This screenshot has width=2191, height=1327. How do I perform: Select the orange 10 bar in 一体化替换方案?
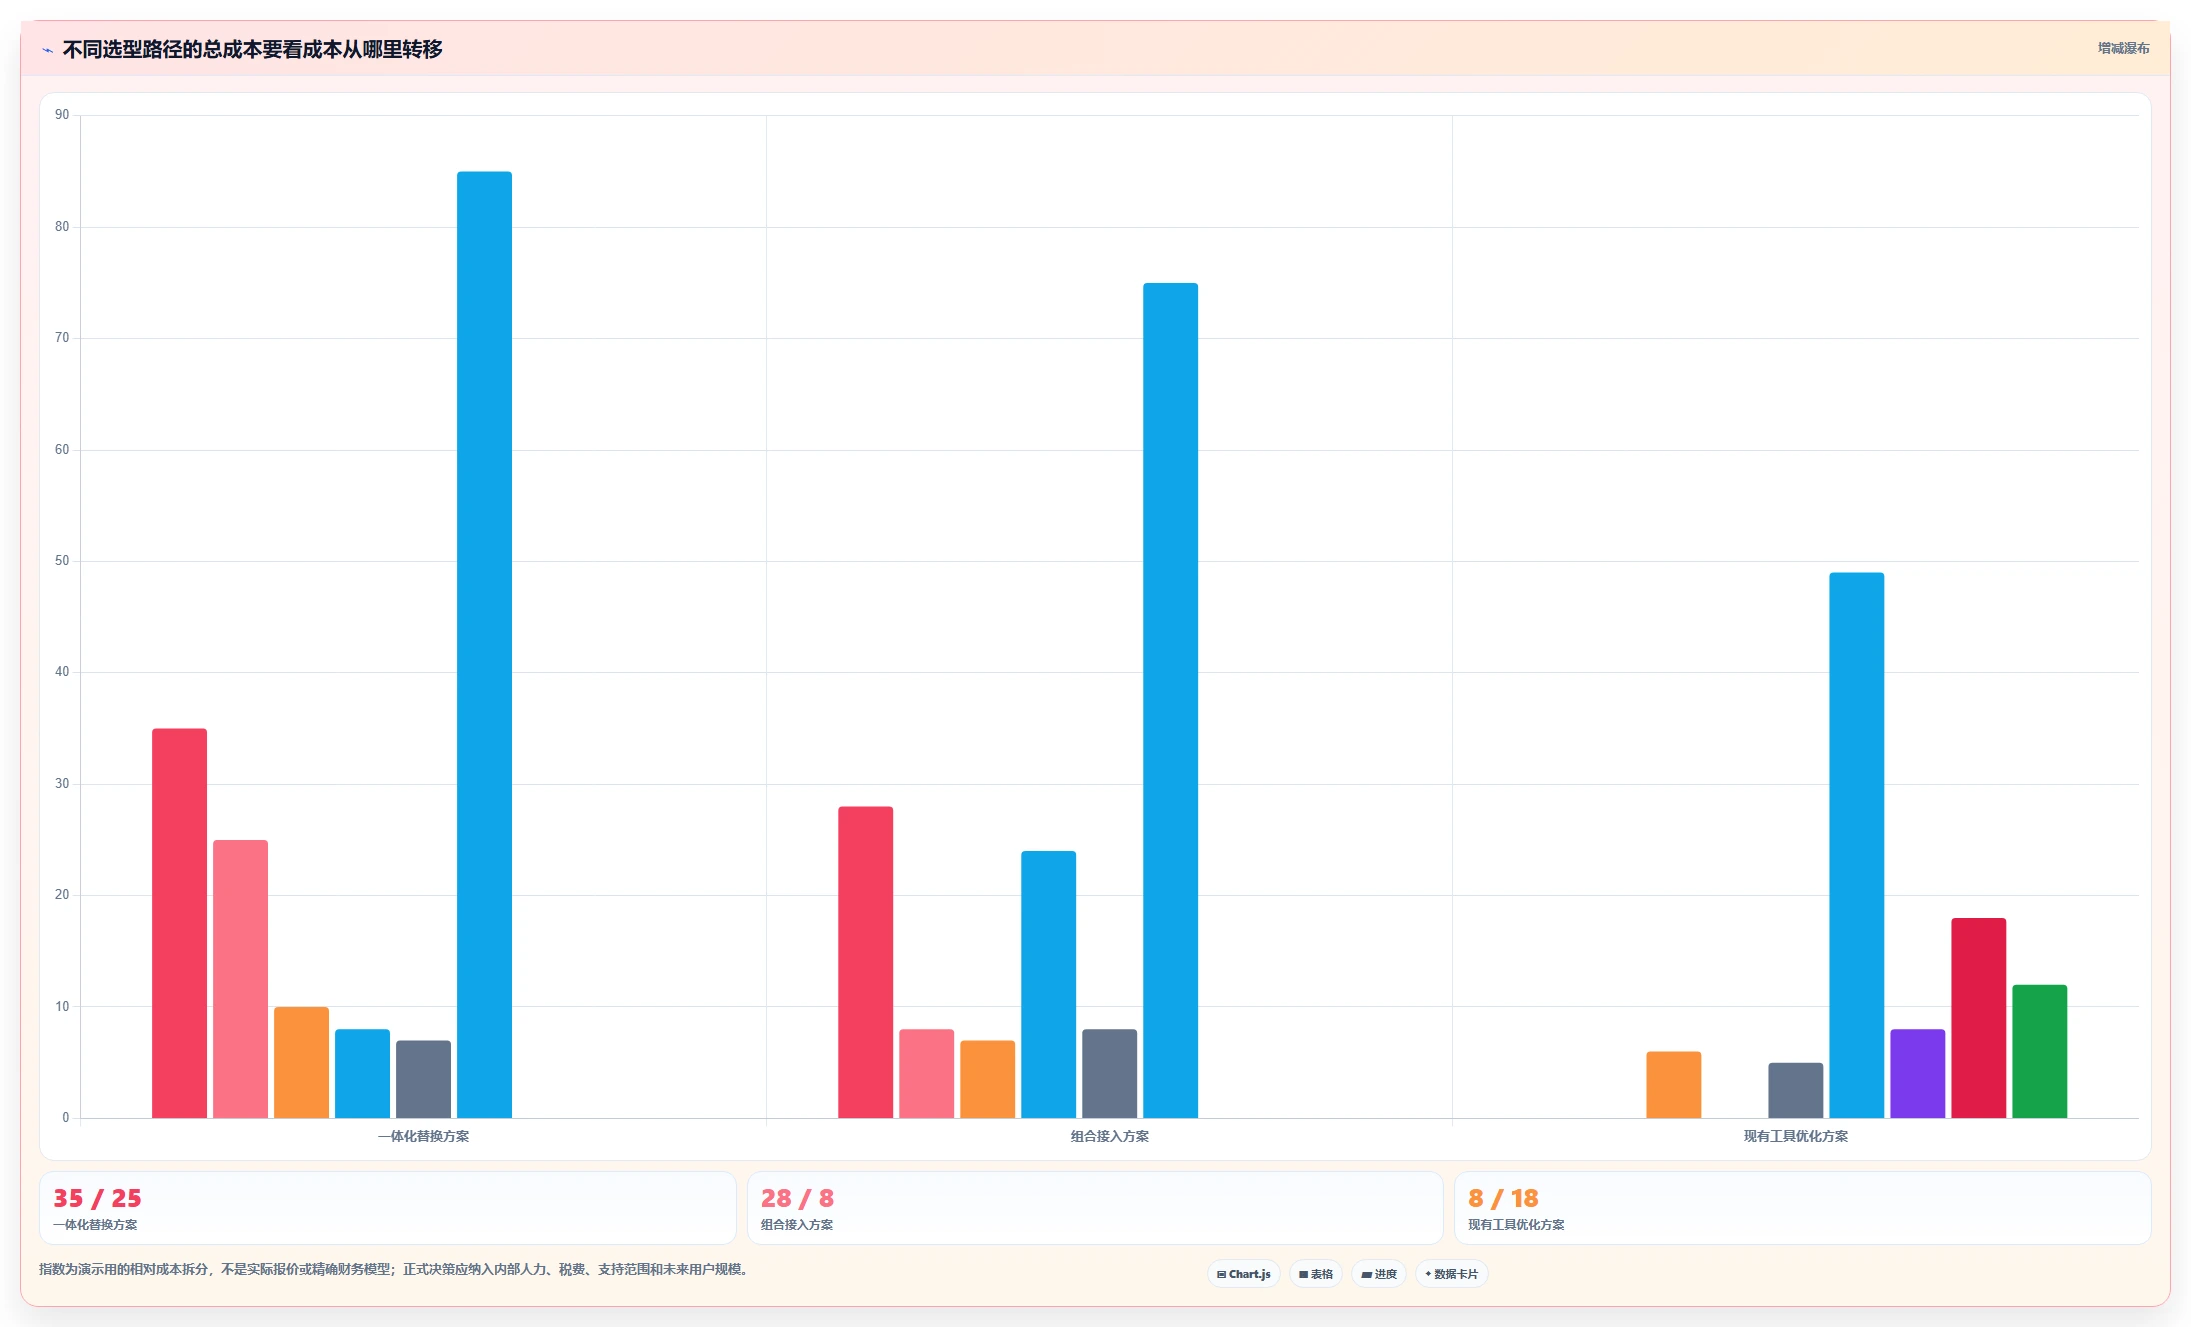pos(301,1062)
